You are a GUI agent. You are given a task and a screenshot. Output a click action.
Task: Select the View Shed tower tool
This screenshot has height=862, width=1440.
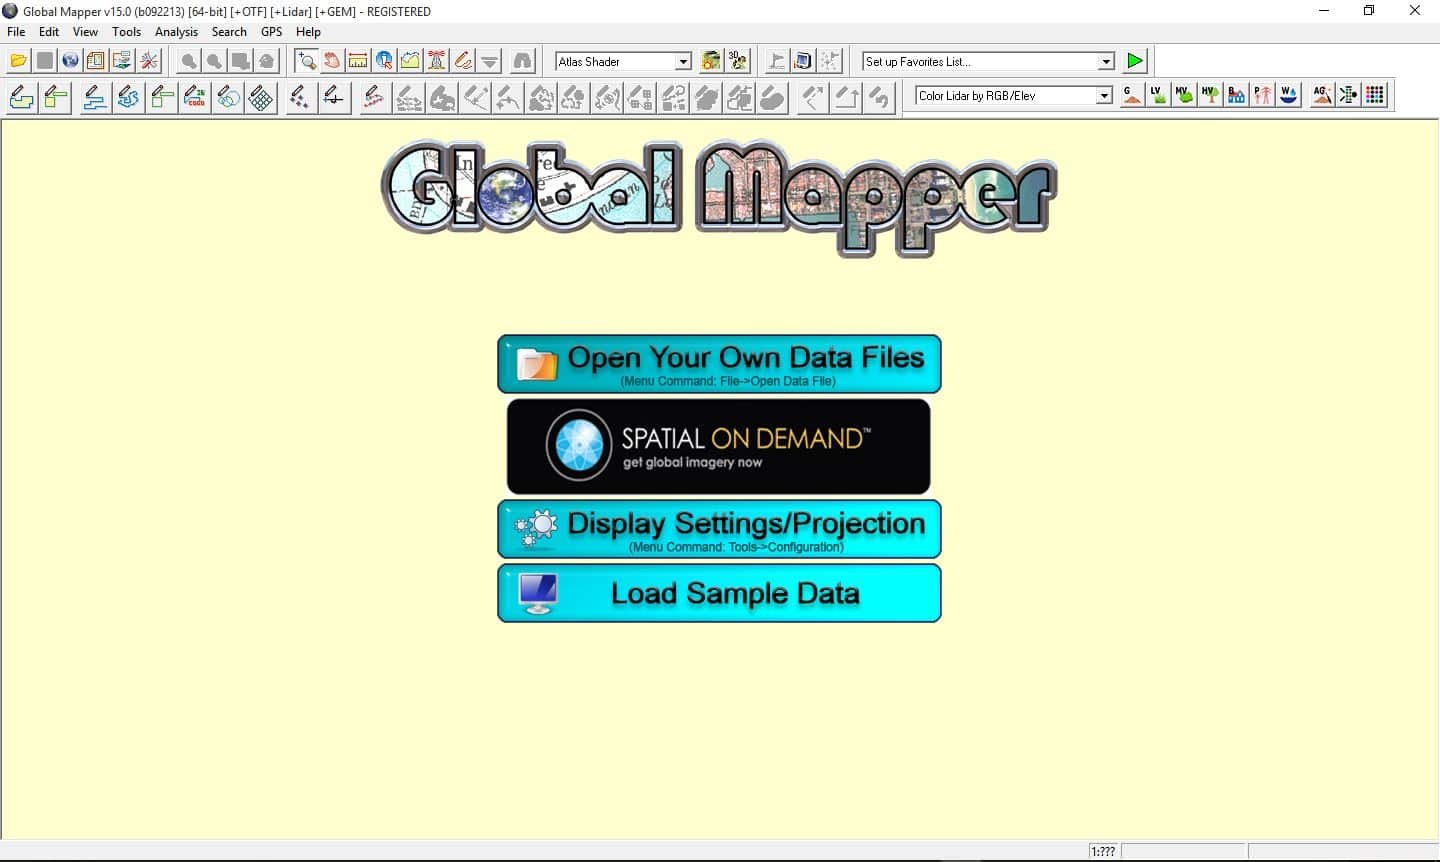pos(436,61)
